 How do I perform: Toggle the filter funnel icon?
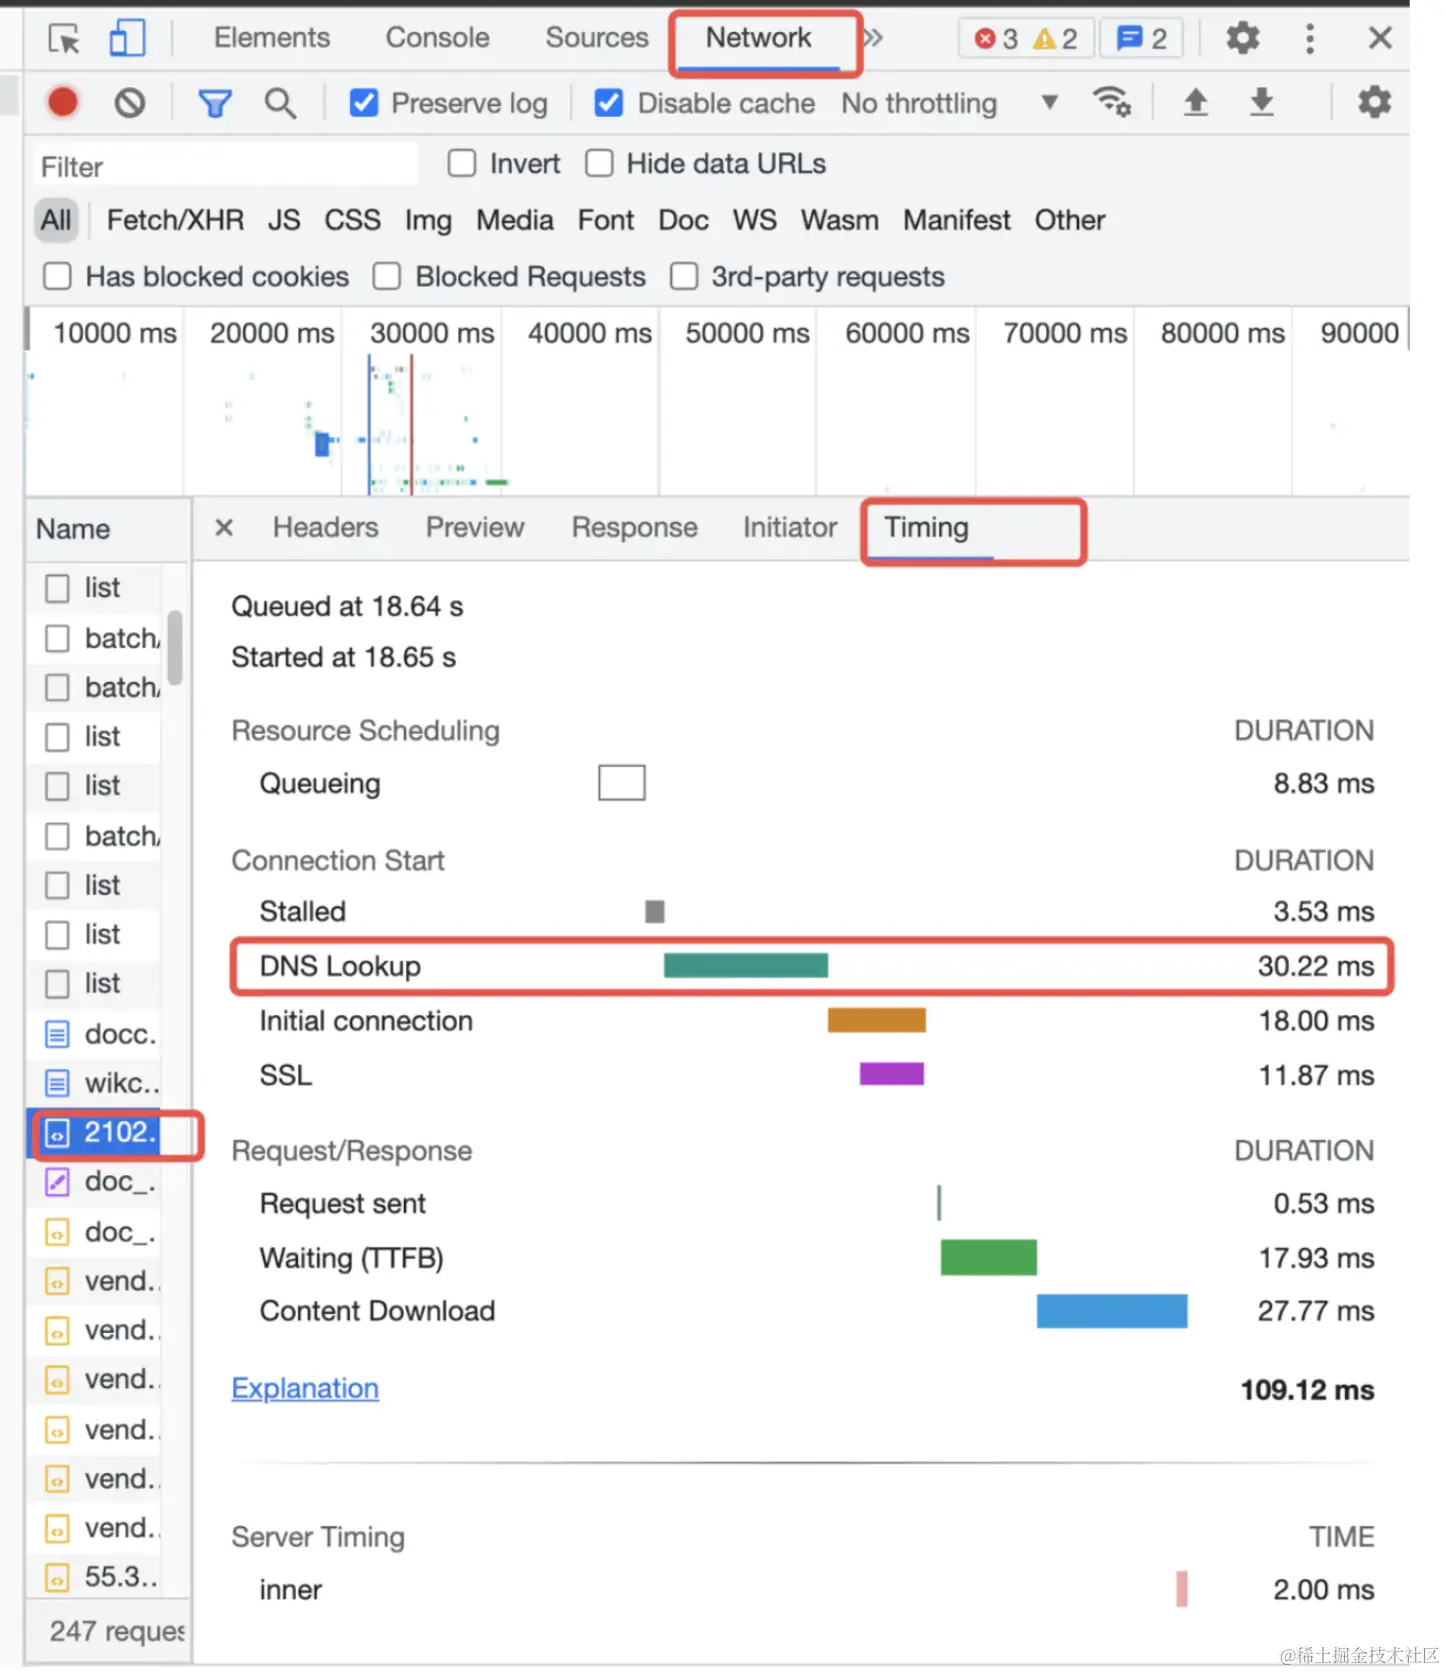[214, 103]
